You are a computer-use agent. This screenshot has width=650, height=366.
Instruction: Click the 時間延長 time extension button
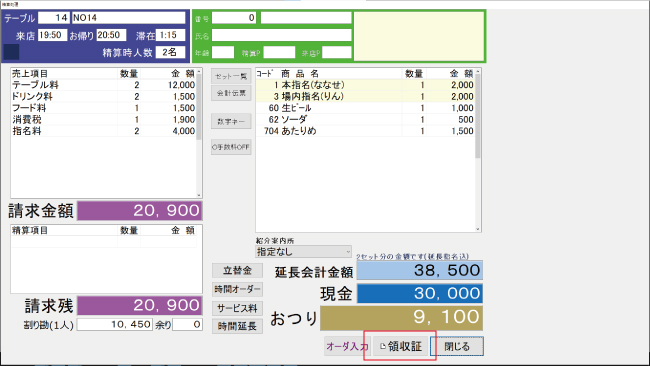click(237, 327)
